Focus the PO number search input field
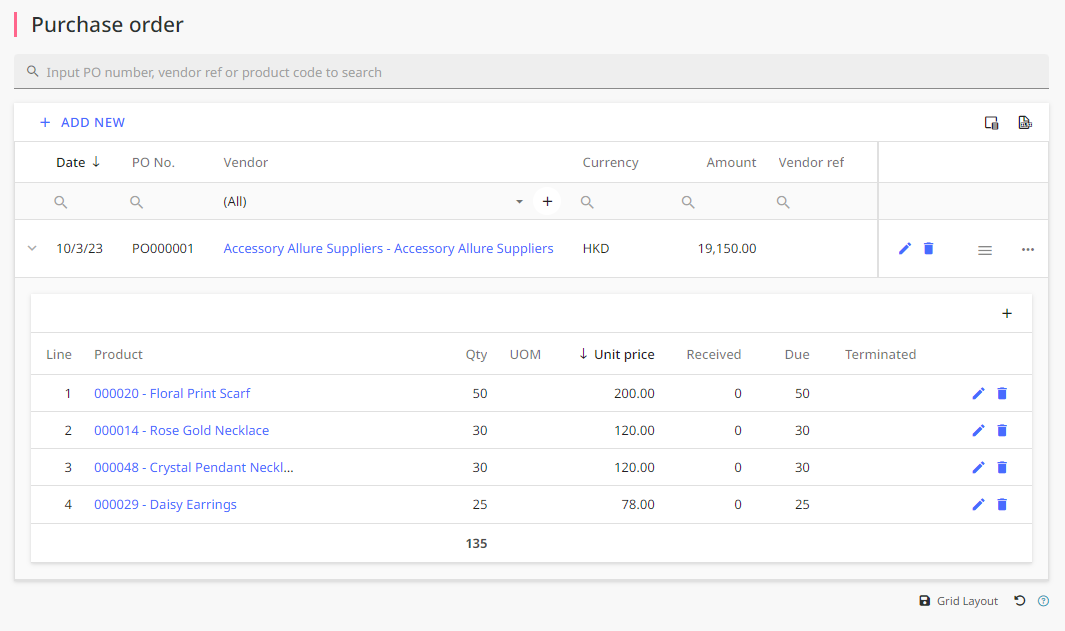1065x631 pixels. [x=531, y=72]
